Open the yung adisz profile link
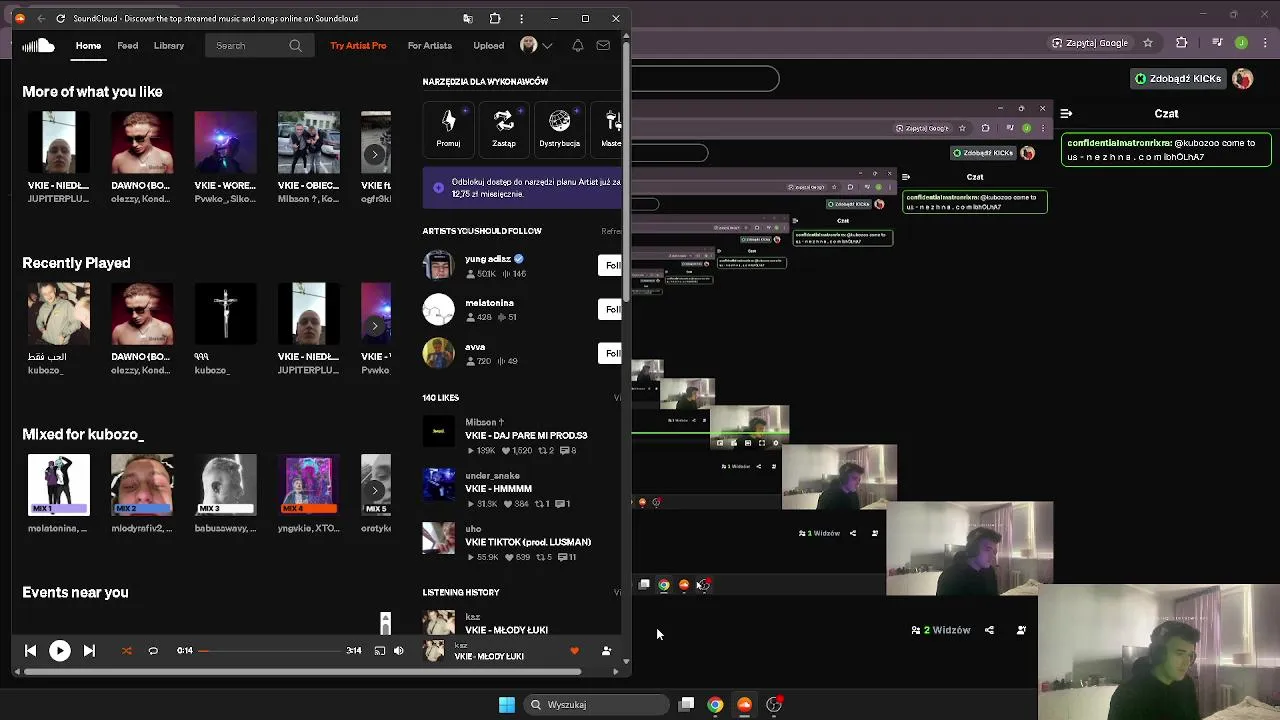The height and width of the screenshot is (720, 1280). pos(488,259)
